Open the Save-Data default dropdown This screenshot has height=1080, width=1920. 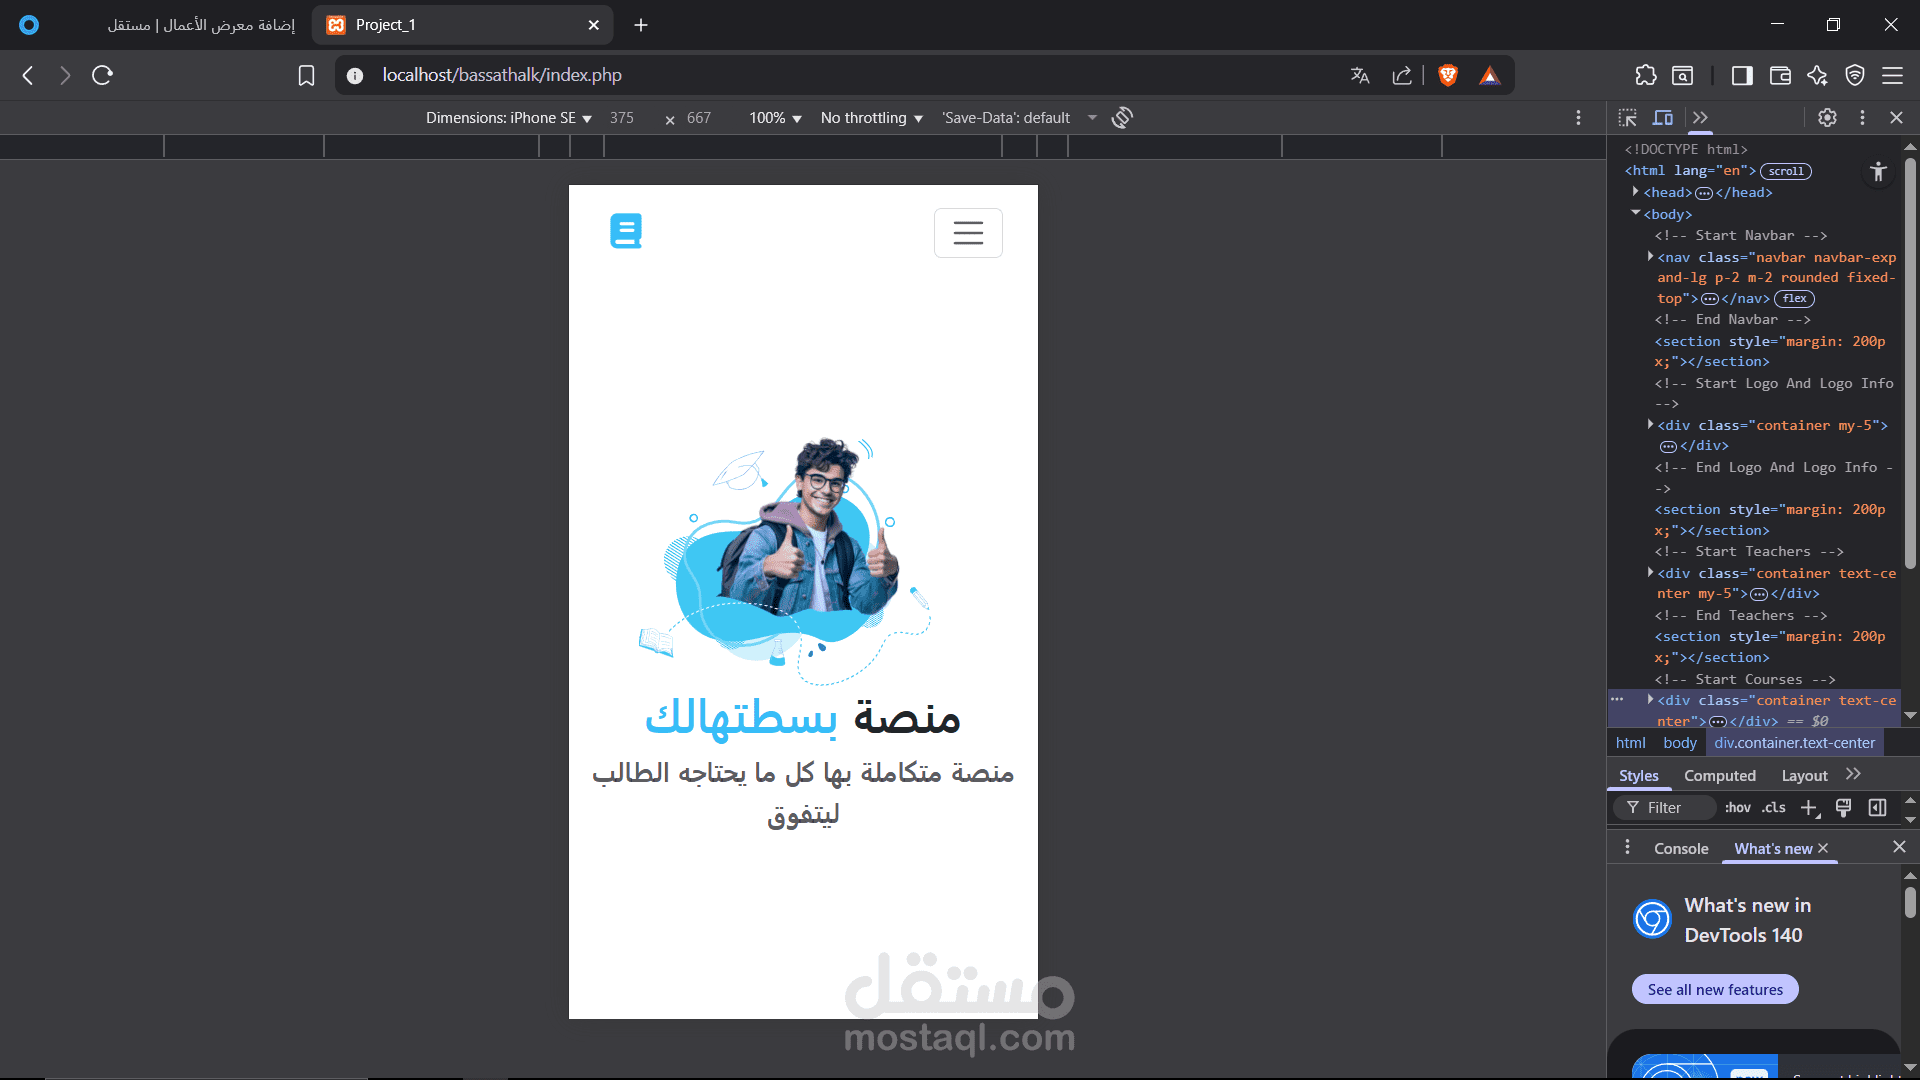(x=1019, y=118)
